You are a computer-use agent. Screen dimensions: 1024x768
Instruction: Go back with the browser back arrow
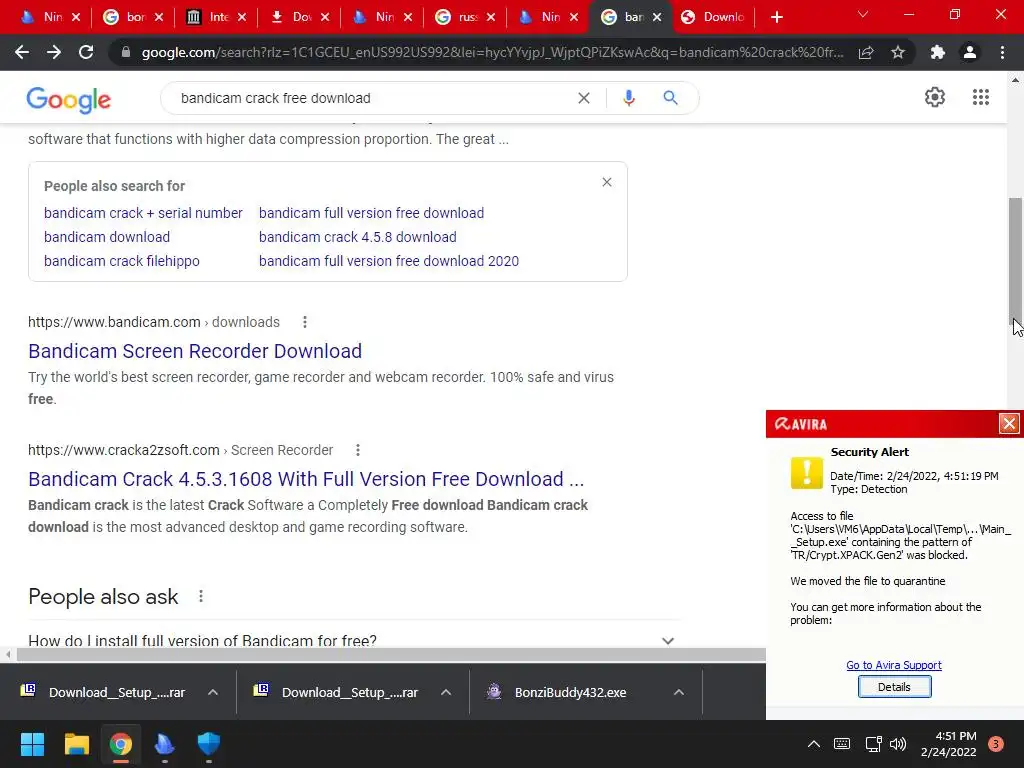[x=22, y=52]
